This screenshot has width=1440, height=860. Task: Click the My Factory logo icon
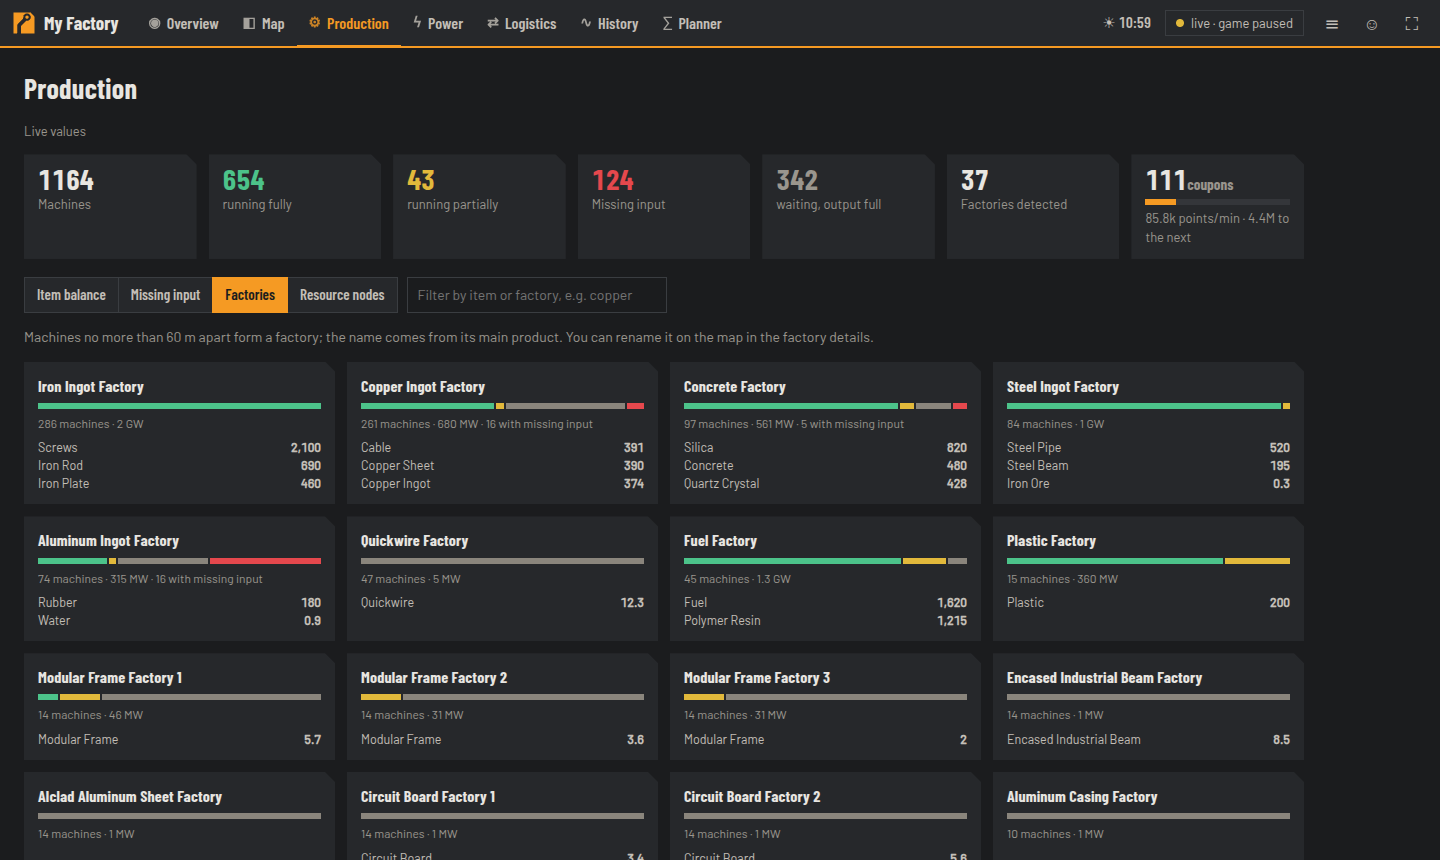[x=23, y=23]
